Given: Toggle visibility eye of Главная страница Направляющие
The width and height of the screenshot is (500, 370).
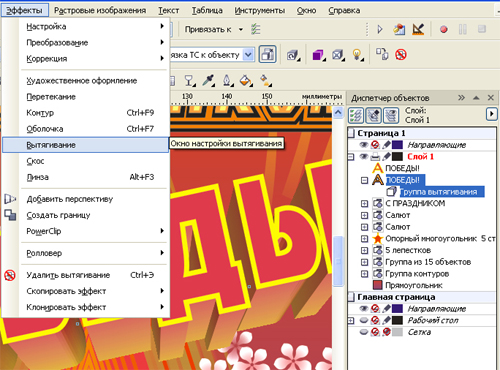Looking at the screenshot, I should (364, 309).
